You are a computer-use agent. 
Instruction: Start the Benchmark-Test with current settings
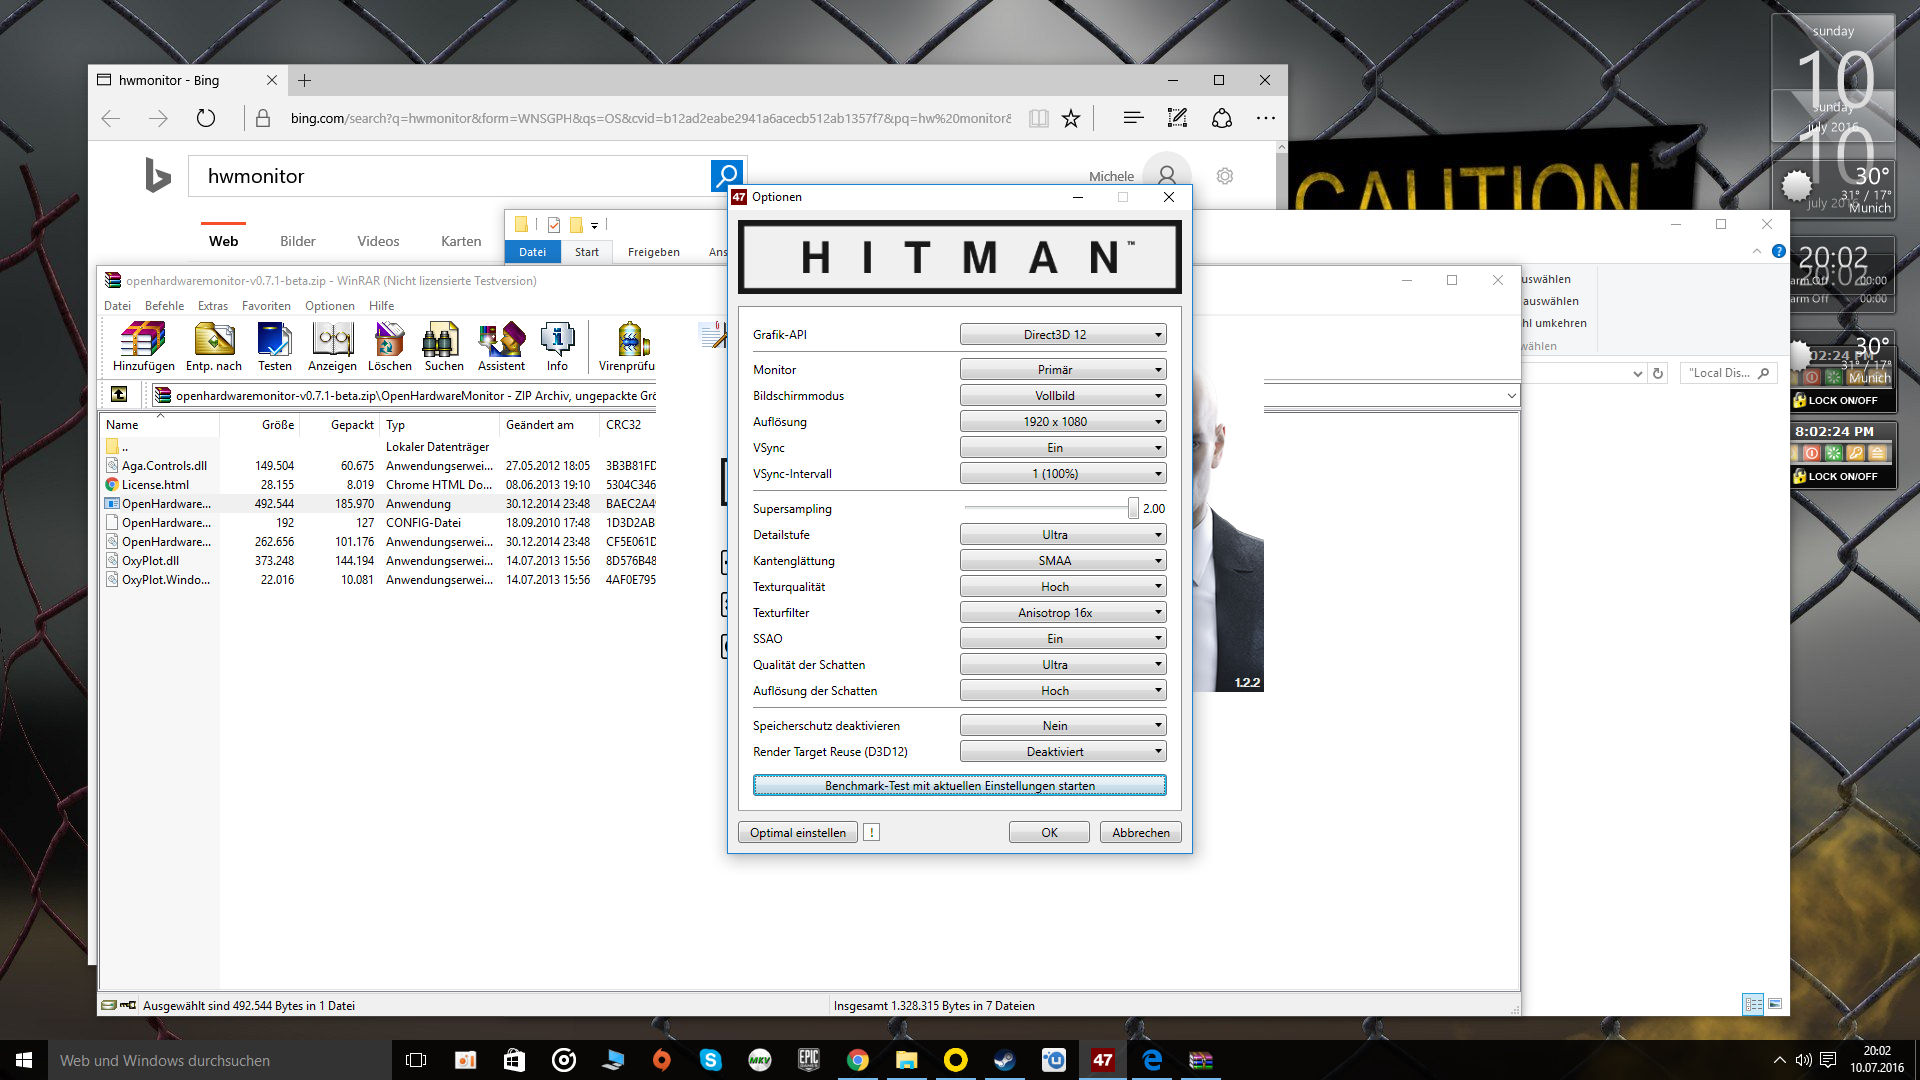tap(959, 786)
